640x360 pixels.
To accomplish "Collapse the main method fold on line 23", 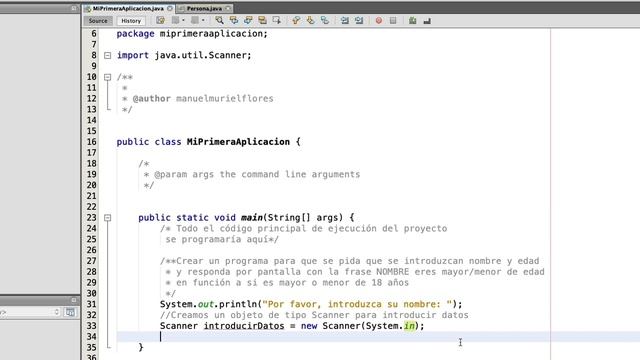I will (x=107, y=218).
